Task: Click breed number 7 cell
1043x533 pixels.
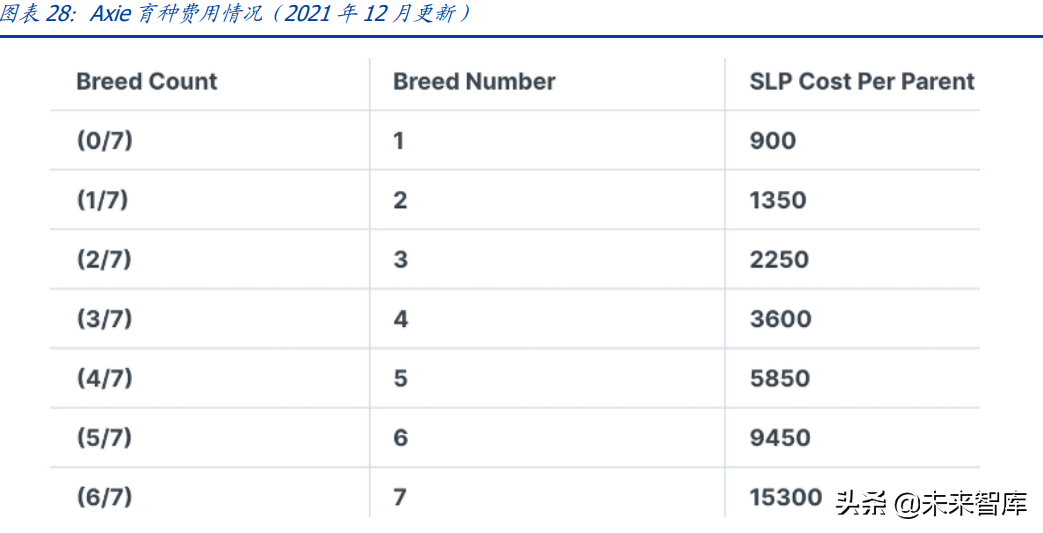Action: click(399, 497)
